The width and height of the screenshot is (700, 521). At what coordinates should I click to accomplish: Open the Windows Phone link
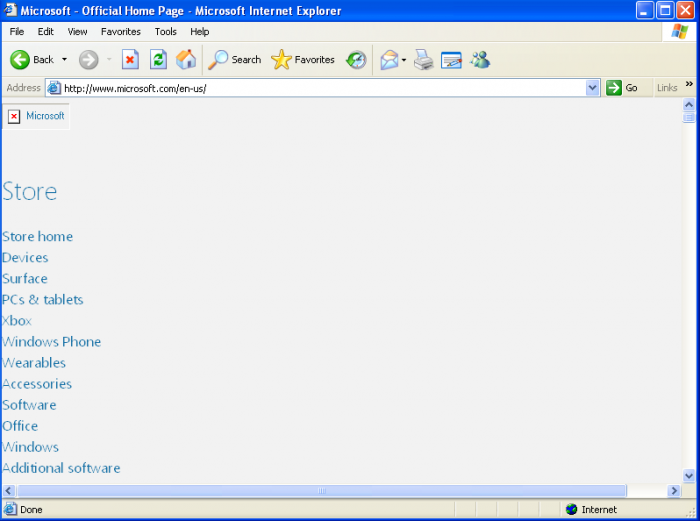pyautogui.click(x=51, y=342)
